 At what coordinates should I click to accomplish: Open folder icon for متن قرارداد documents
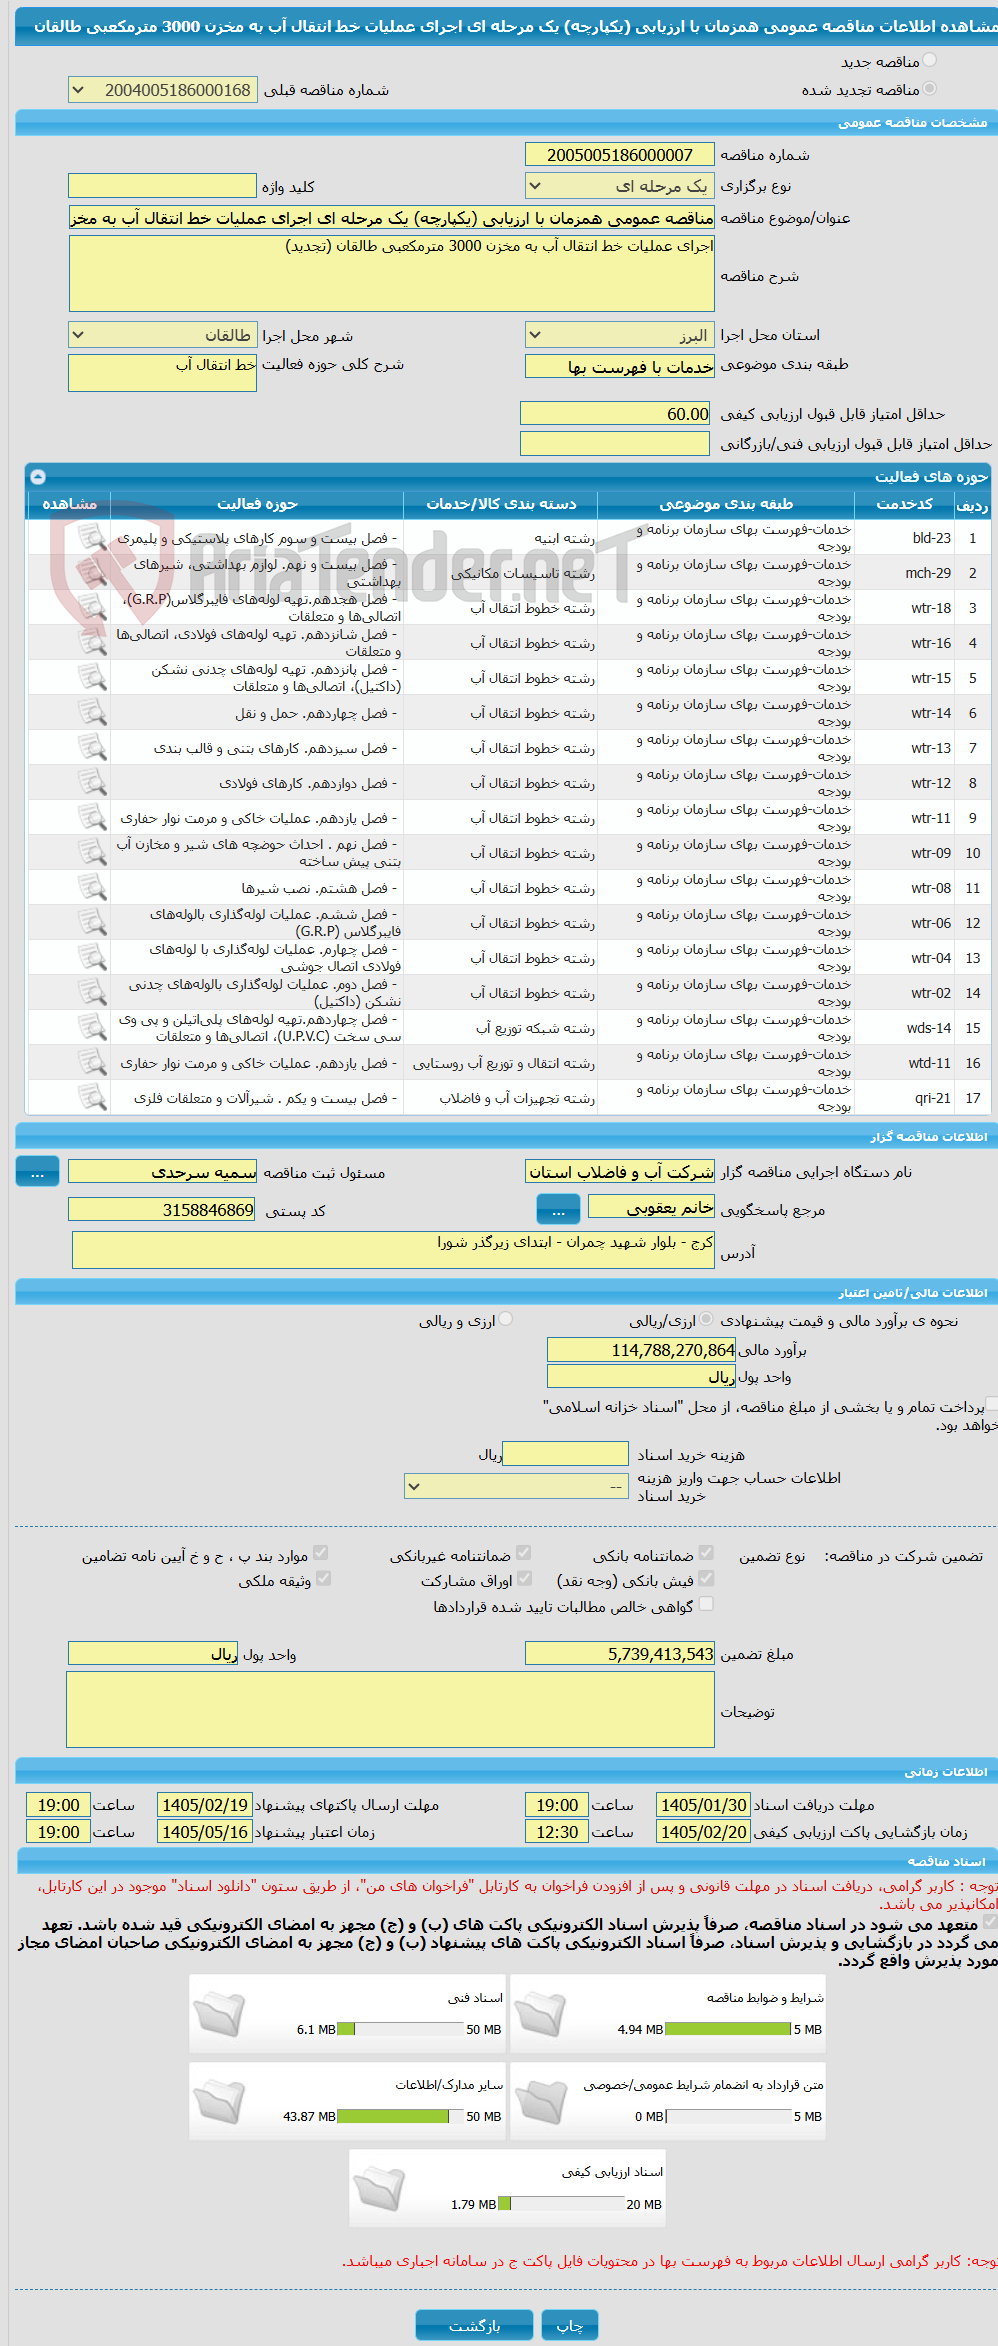pos(541,2102)
